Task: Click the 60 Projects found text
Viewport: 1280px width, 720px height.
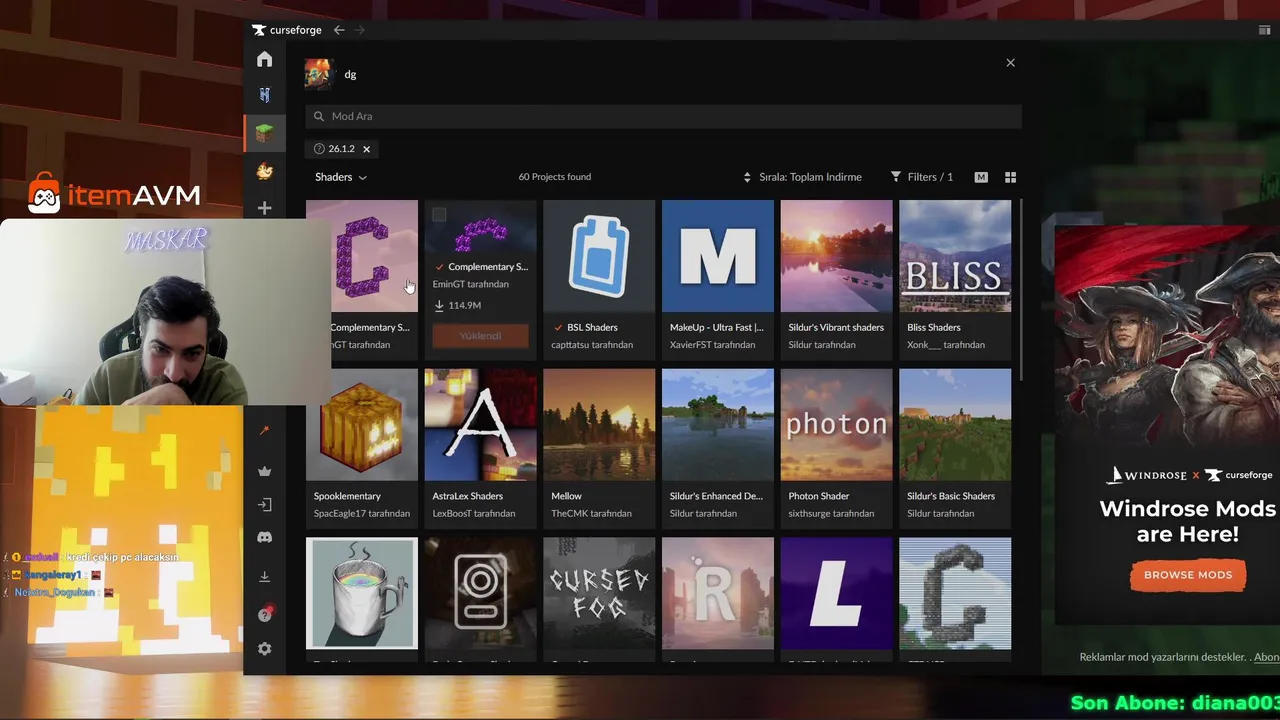Action: (555, 177)
